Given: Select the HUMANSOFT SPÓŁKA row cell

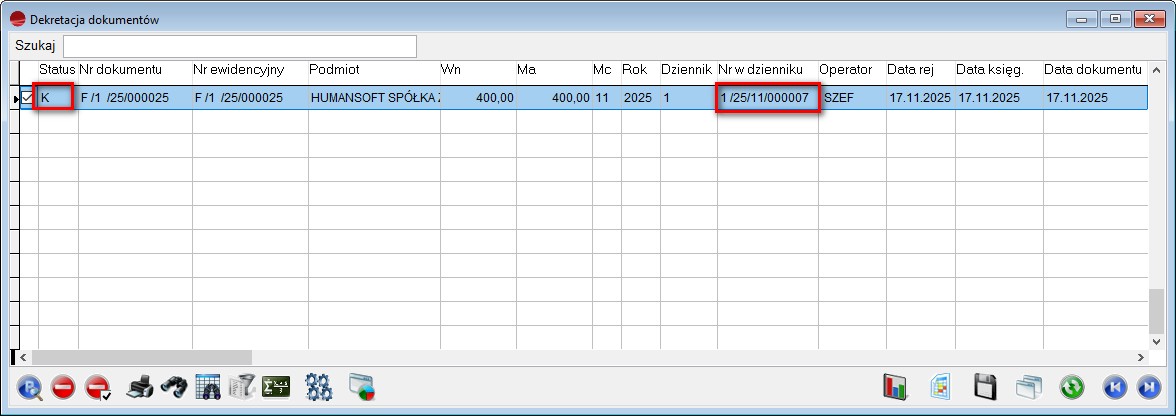Looking at the screenshot, I should (x=375, y=98).
